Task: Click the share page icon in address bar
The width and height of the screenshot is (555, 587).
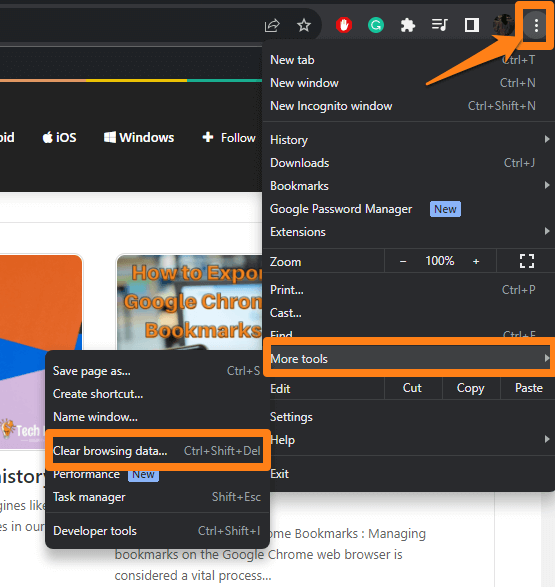Action: (x=272, y=25)
